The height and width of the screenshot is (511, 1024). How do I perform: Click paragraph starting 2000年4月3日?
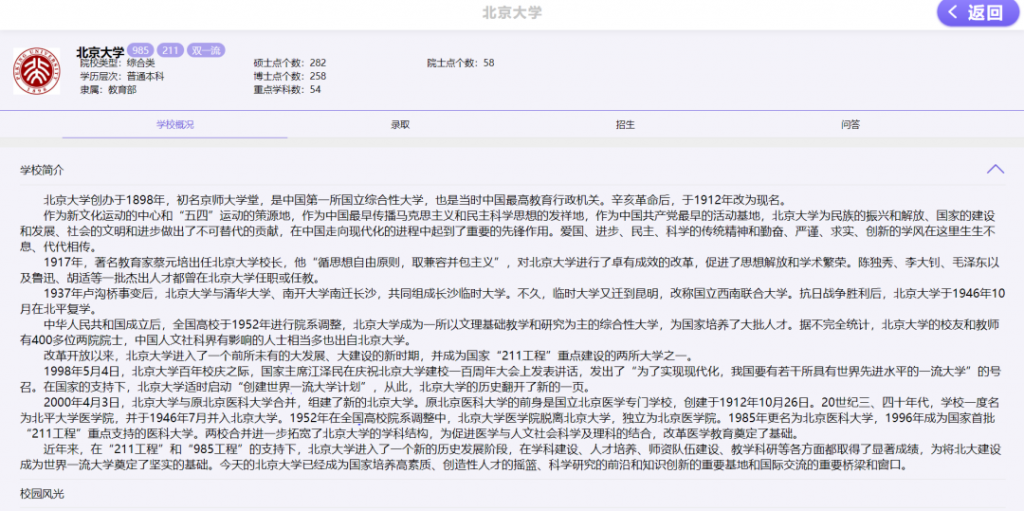tap(509, 418)
